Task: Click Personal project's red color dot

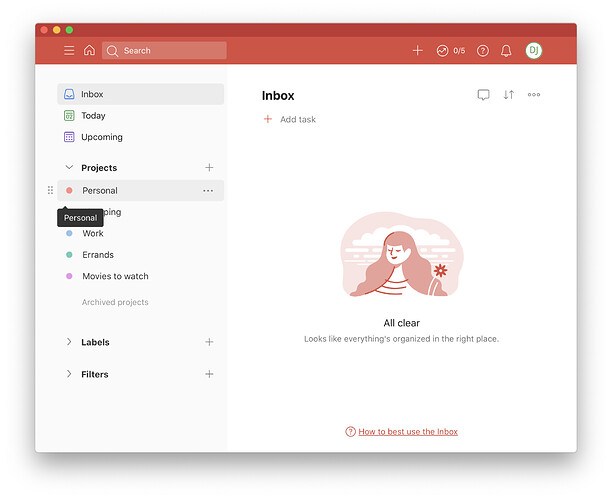Action: [x=69, y=191]
